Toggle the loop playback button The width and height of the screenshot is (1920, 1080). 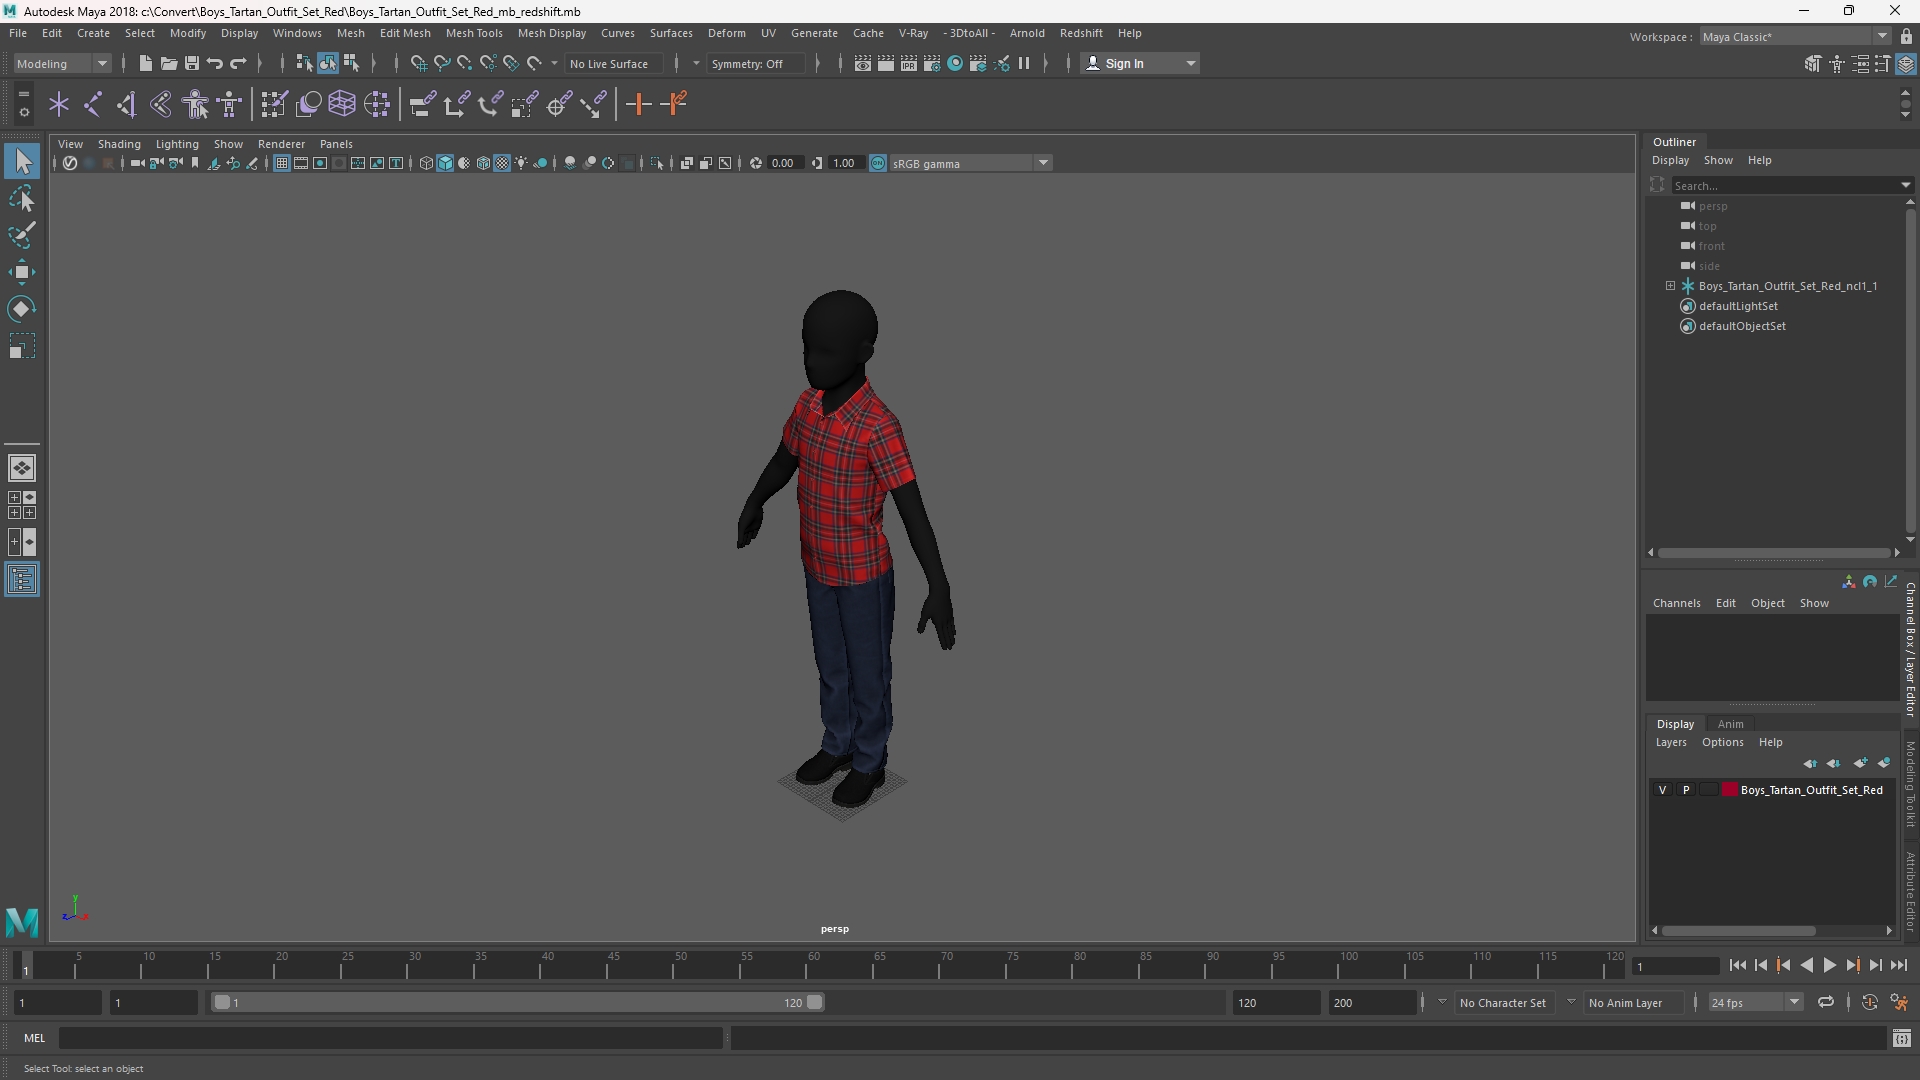[x=1826, y=1003]
